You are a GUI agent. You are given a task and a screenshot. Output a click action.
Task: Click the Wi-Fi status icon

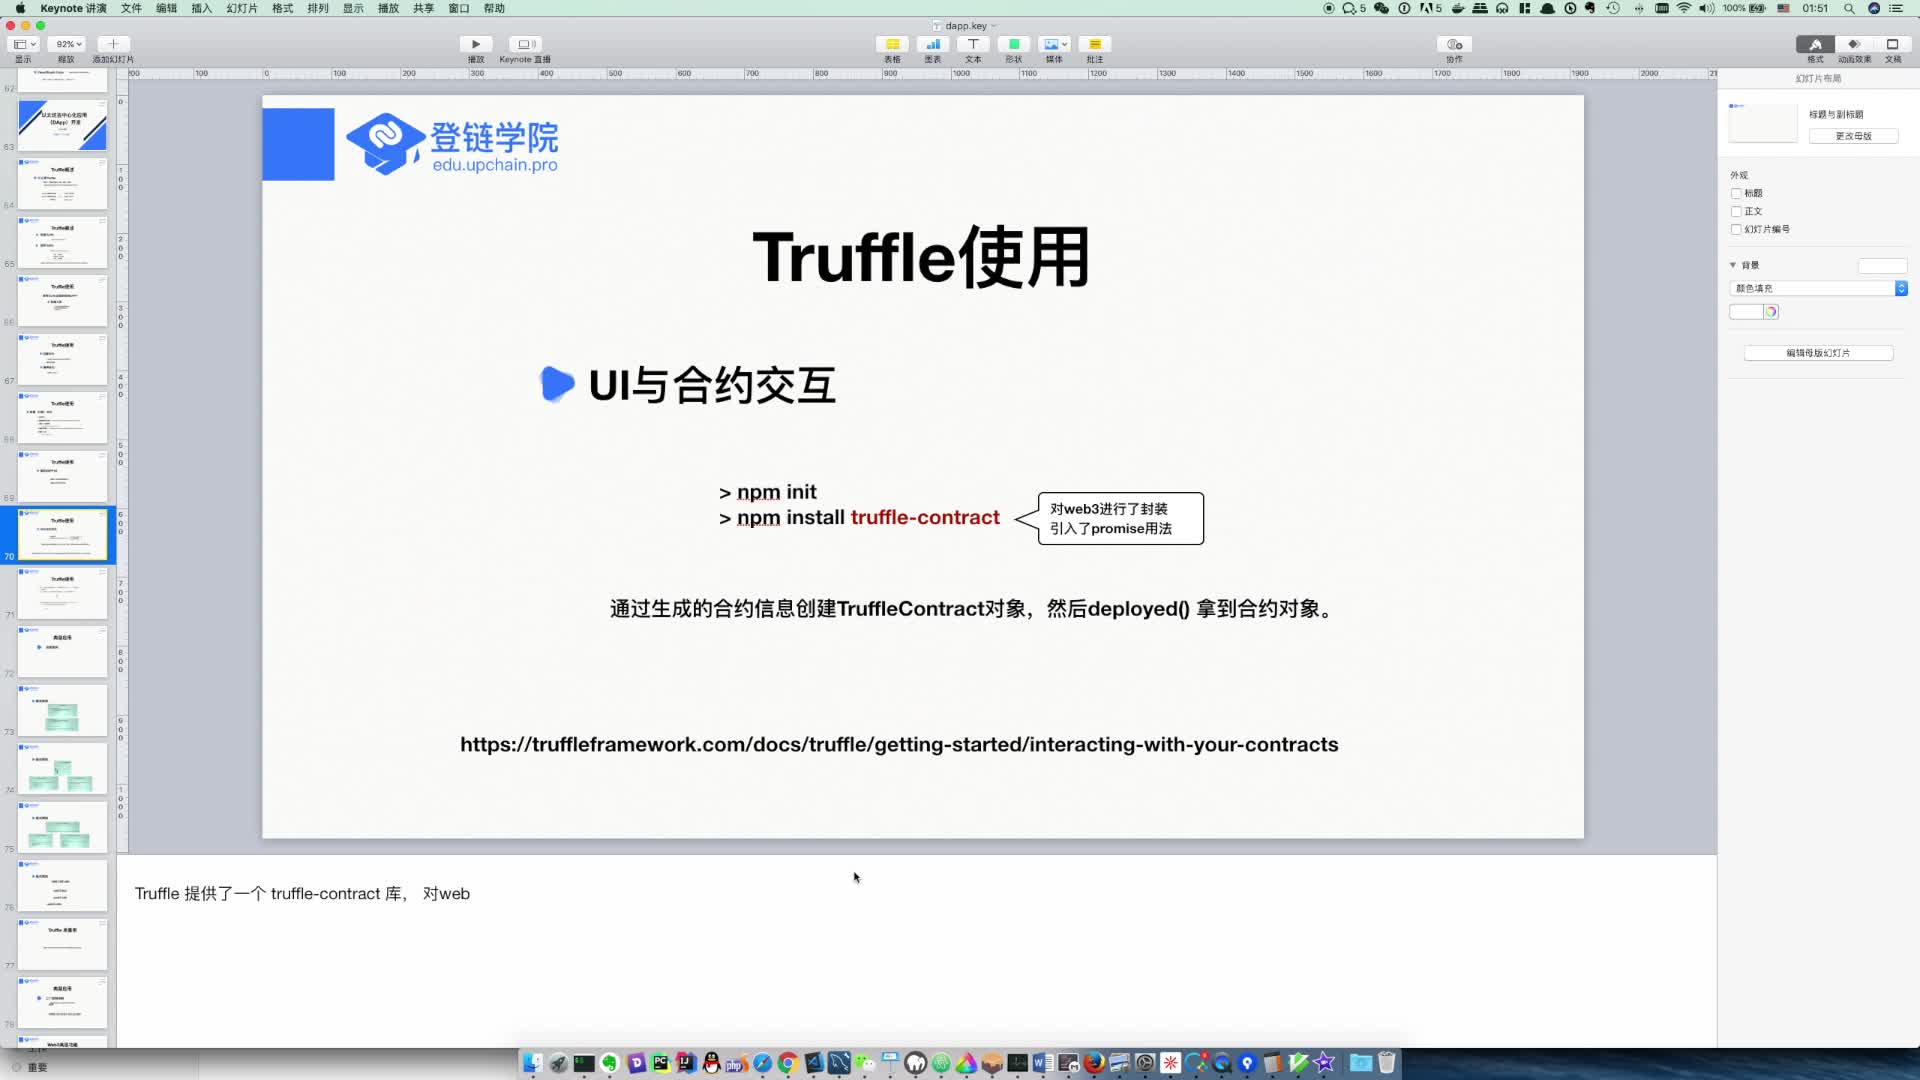pyautogui.click(x=1684, y=8)
